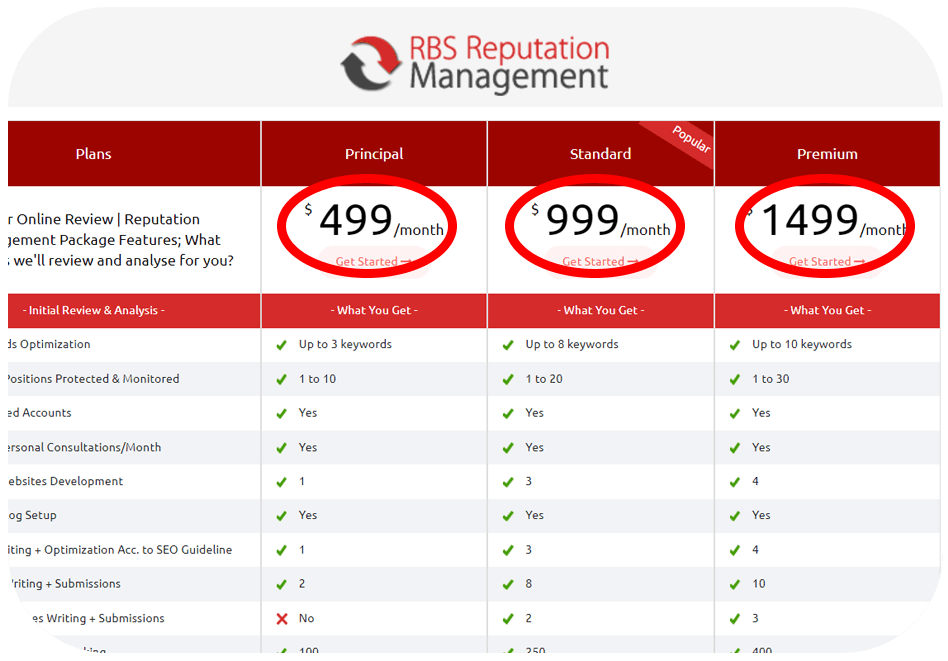Click the Websites Development row label
The image size is (948, 661).
click(65, 481)
